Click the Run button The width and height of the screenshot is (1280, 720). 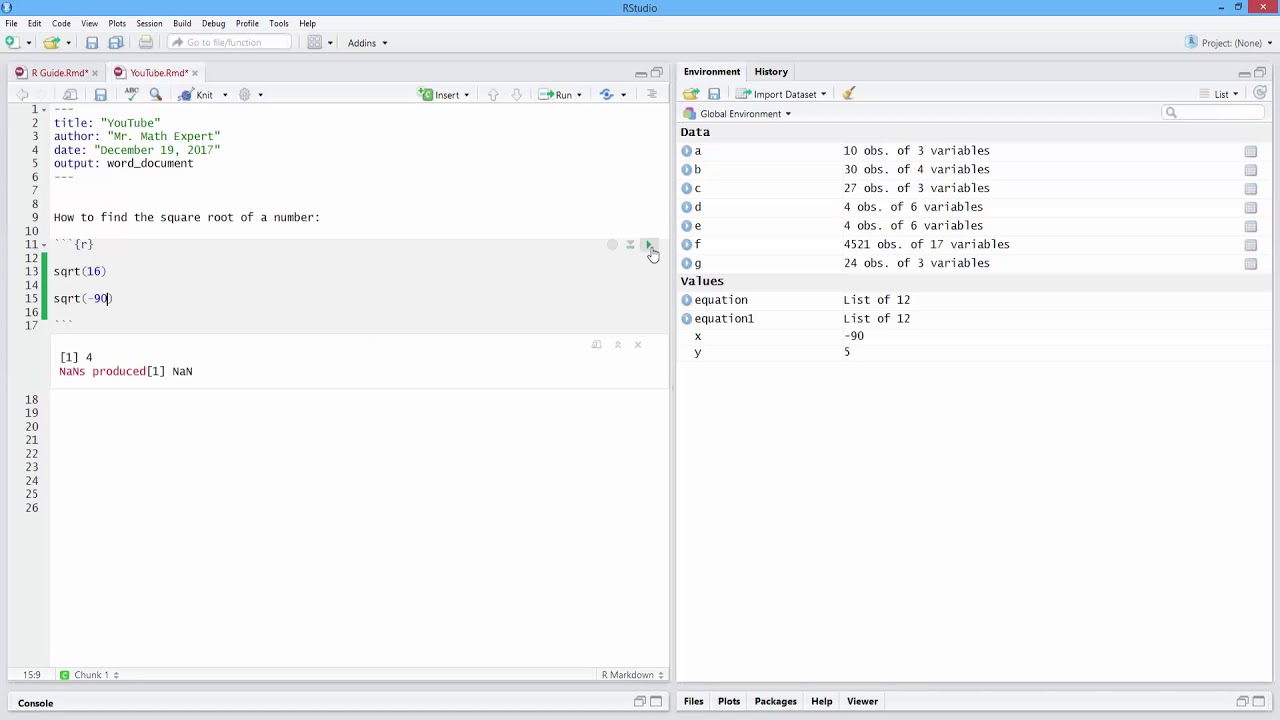coord(556,94)
